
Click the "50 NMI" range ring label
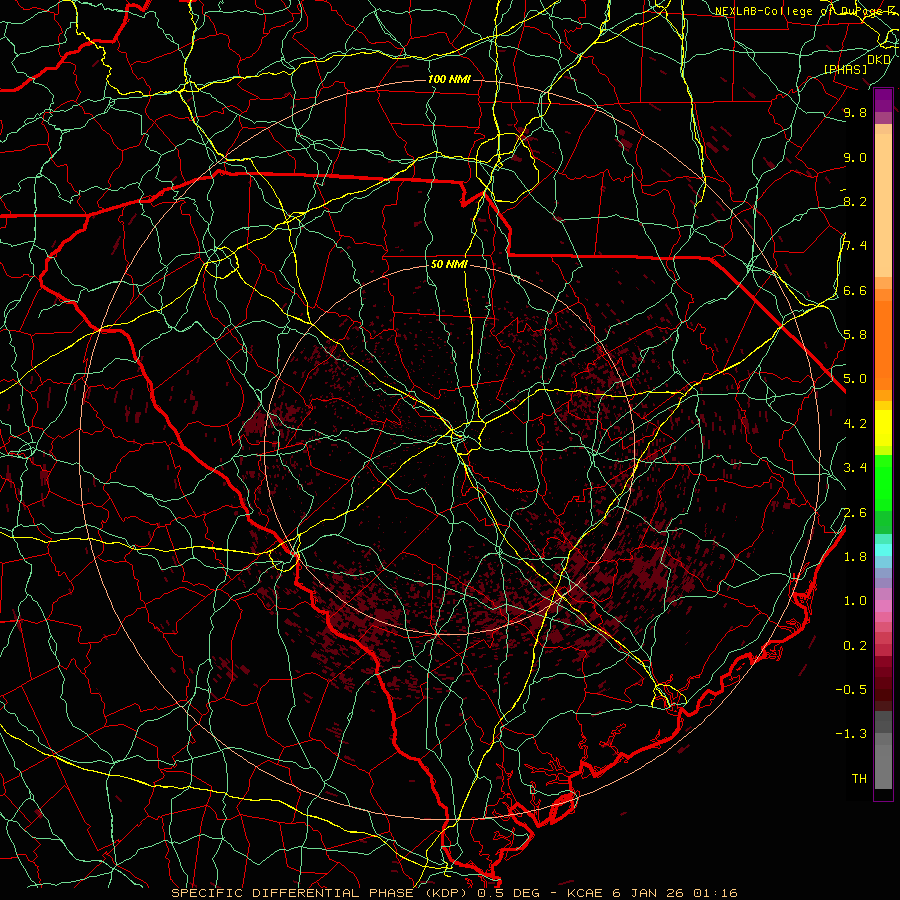(449, 265)
